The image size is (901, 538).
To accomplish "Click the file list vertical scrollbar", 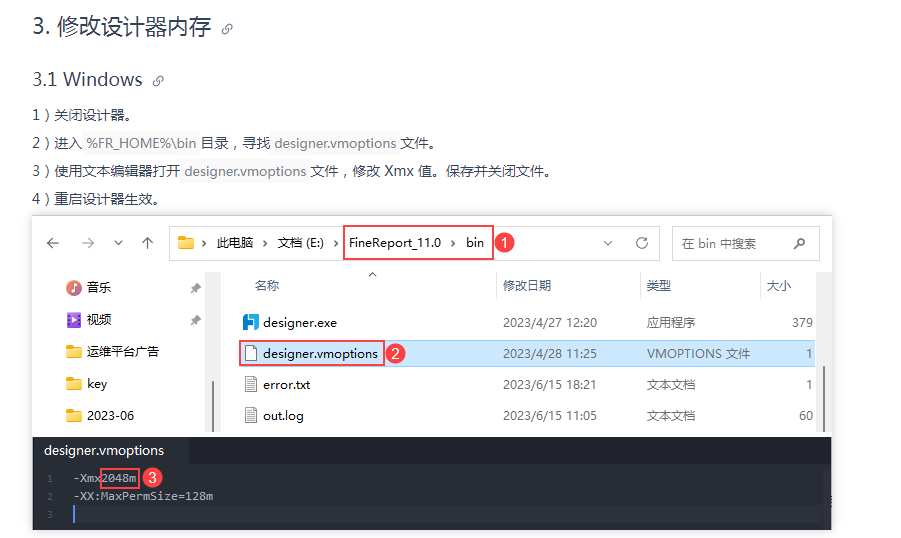I will coord(824,398).
